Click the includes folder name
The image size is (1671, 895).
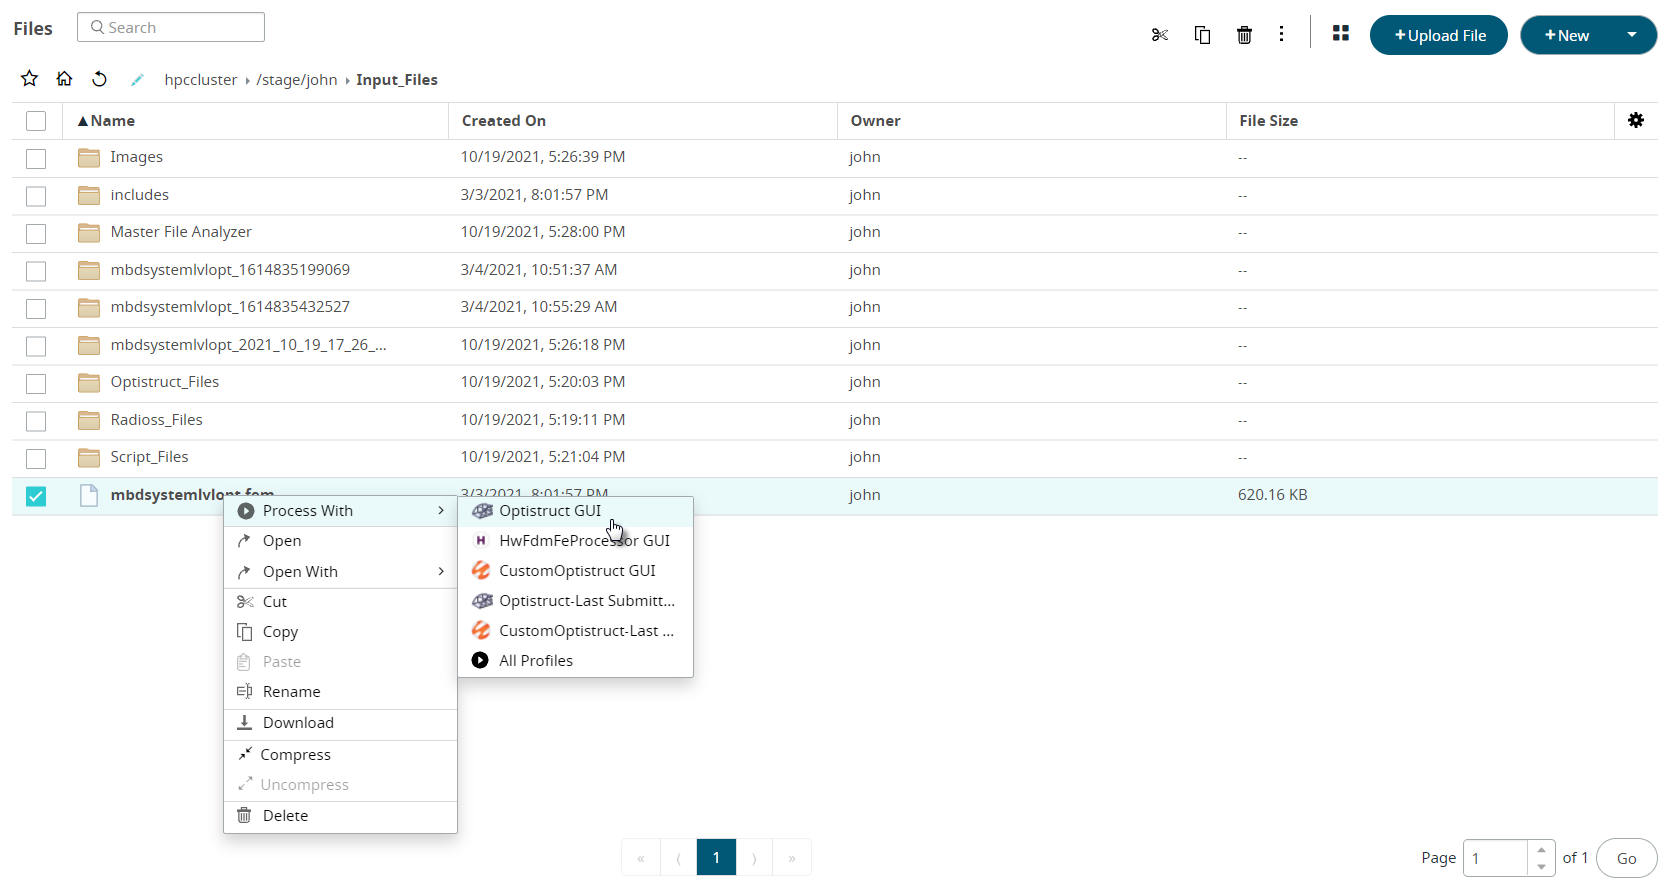(x=140, y=195)
